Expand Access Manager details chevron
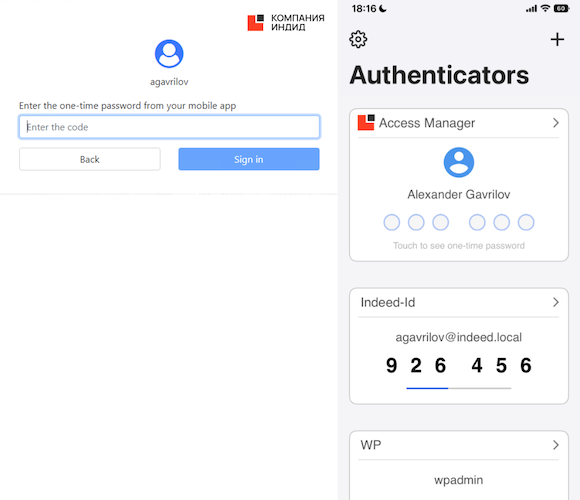Image resolution: width=580 pixels, height=500 pixels. (x=556, y=123)
